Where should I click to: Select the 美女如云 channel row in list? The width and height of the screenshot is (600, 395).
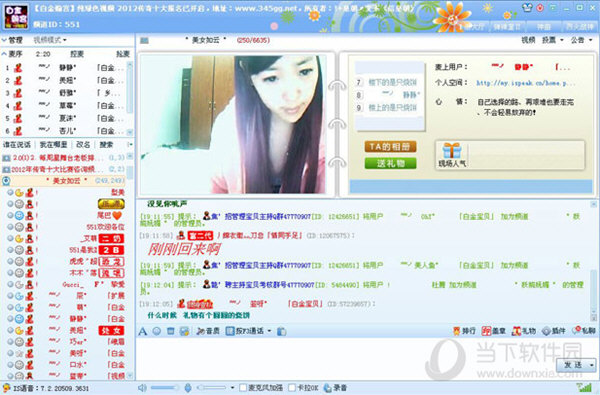[64, 181]
